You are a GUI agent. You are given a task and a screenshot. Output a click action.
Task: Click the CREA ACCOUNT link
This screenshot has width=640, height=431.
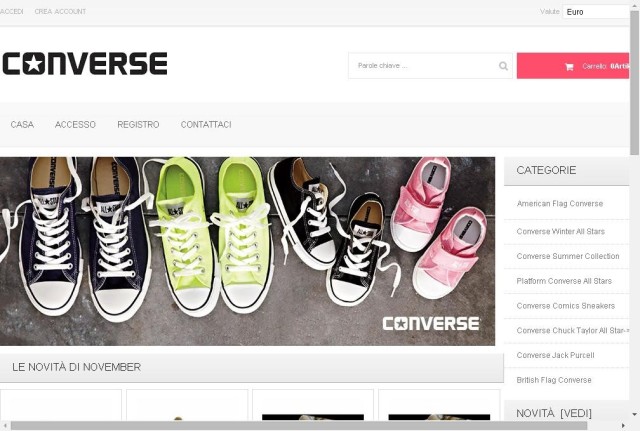(x=60, y=11)
